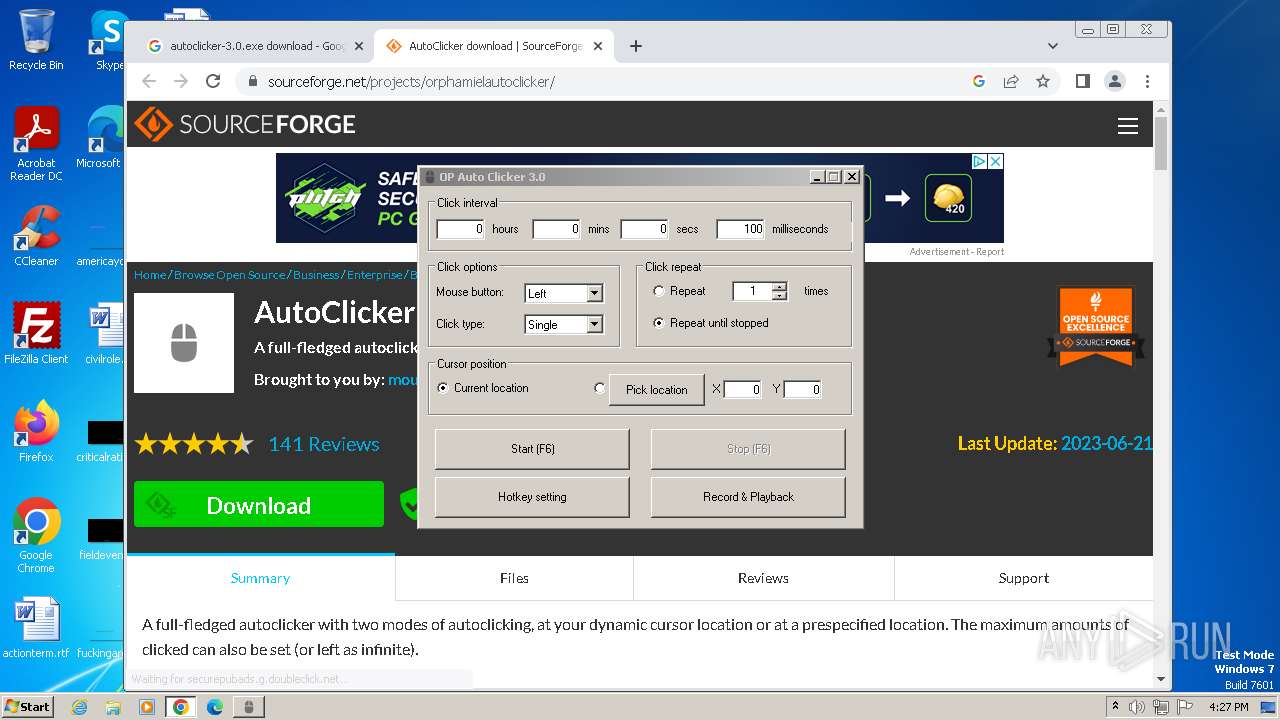The image size is (1280, 720).
Task: Close the AutoClicker SourceForge tab
Action: click(598, 46)
